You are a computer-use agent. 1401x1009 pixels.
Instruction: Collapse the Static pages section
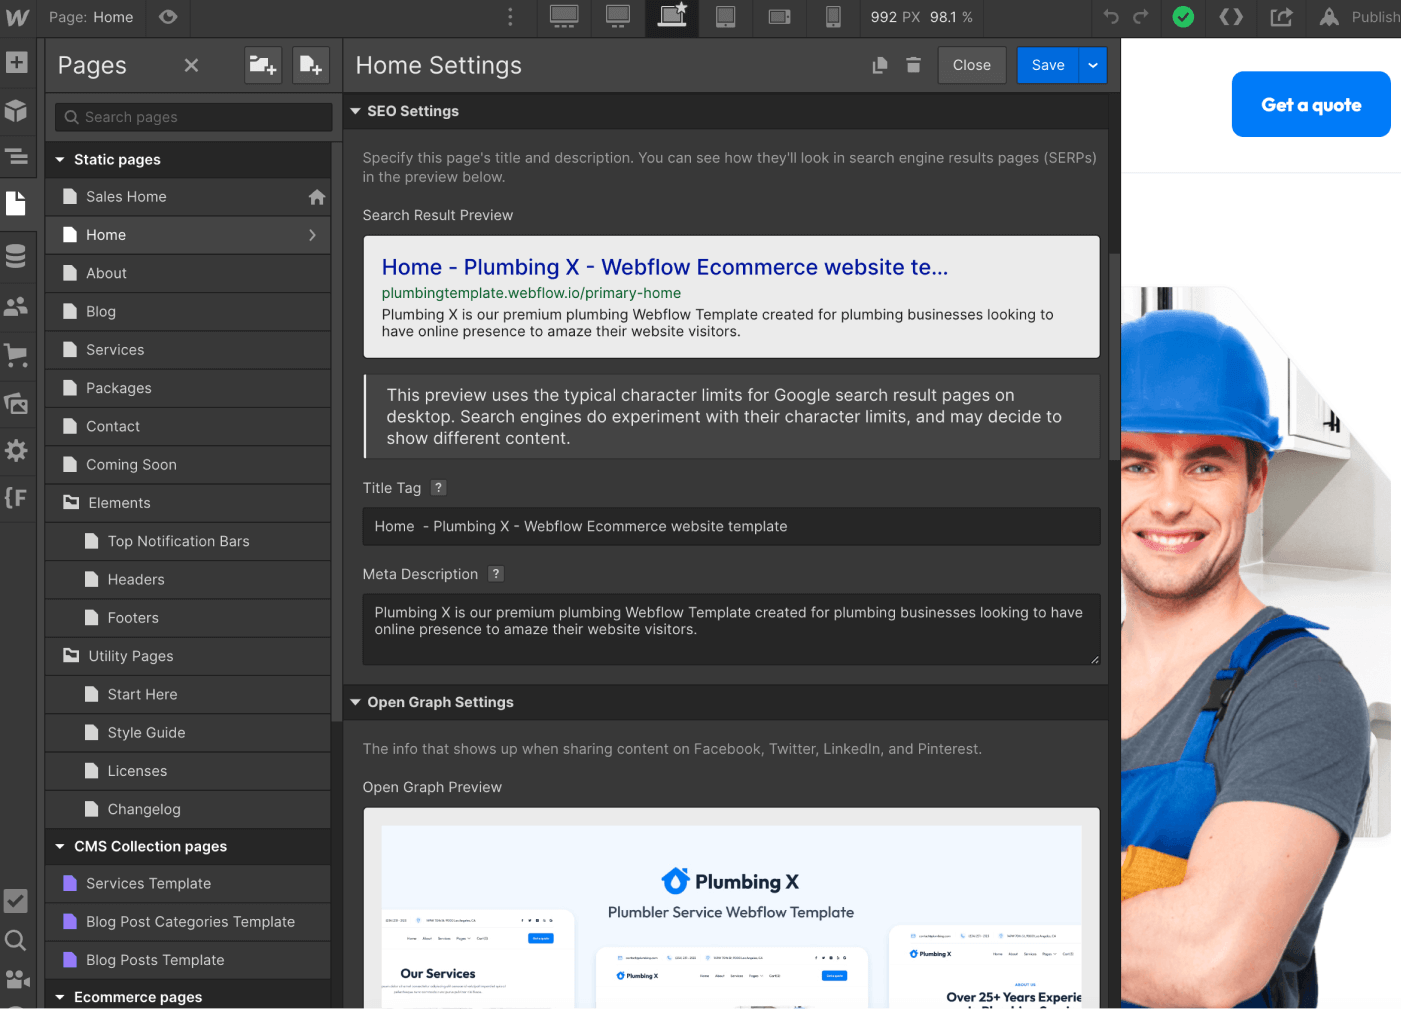[59, 159]
